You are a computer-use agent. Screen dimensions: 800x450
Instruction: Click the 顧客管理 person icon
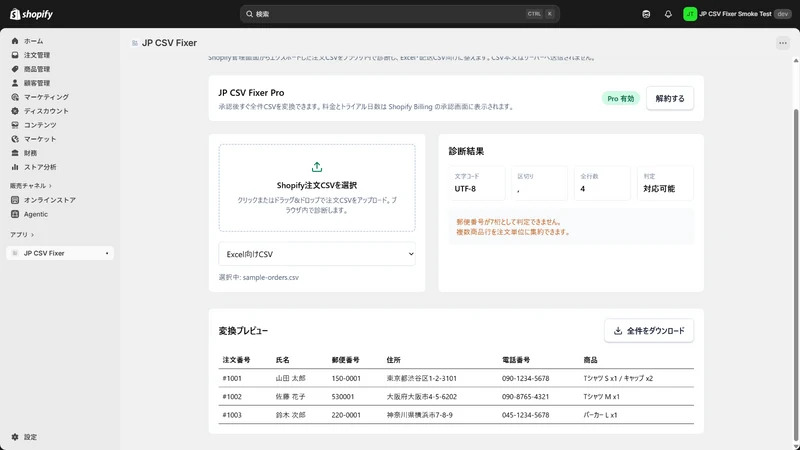tap(15, 83)
